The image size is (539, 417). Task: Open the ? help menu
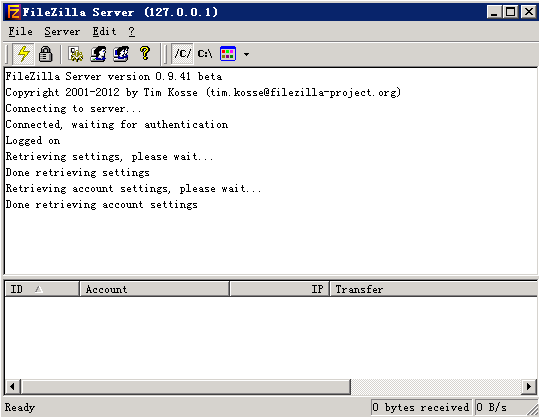pyautogui.click(x=132, y=32)
